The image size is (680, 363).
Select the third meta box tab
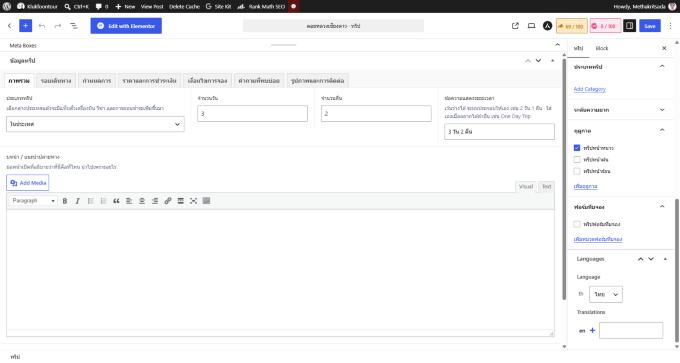click(97, 81)
